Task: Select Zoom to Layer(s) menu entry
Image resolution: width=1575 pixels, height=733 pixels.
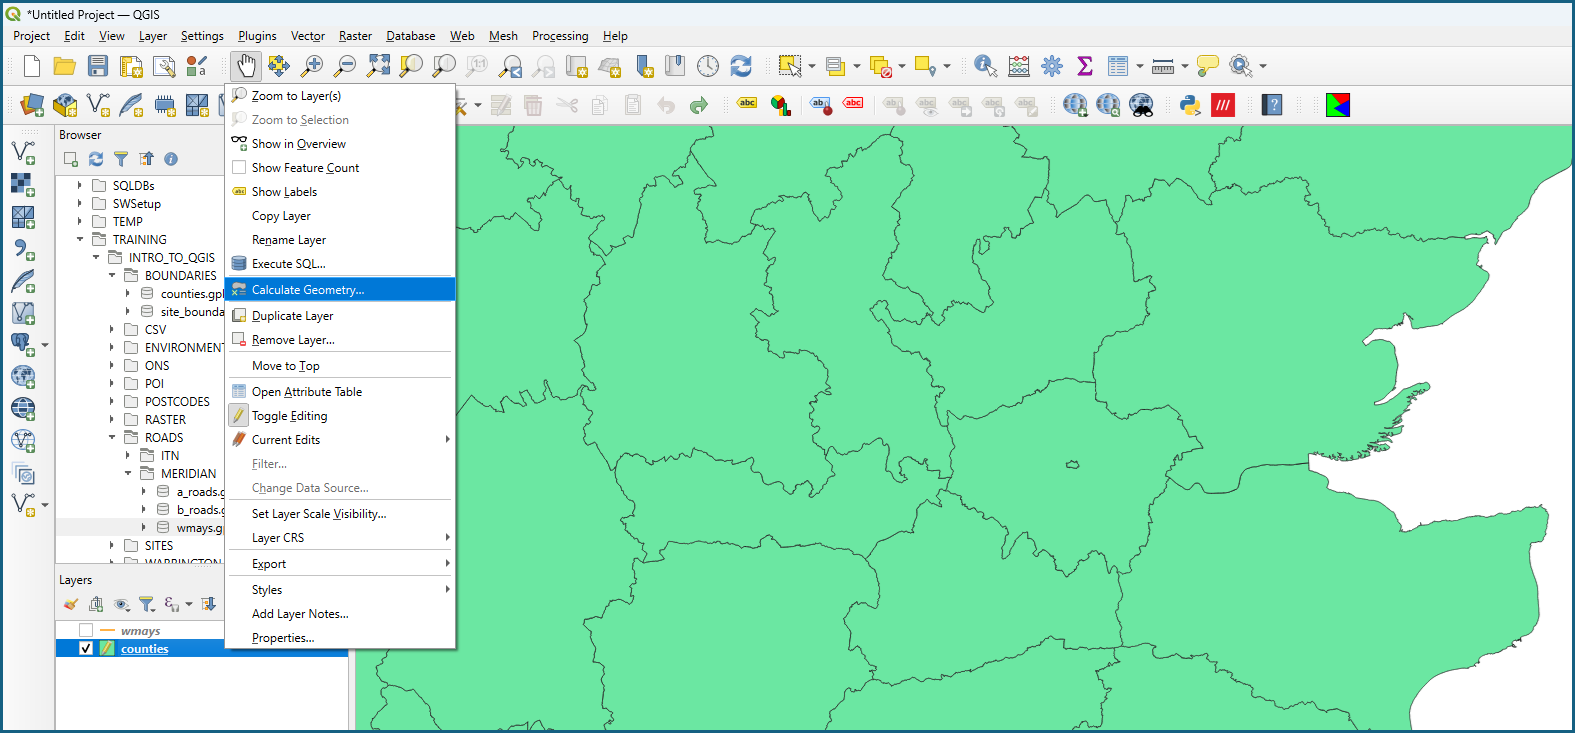Action: click(340, 96)
